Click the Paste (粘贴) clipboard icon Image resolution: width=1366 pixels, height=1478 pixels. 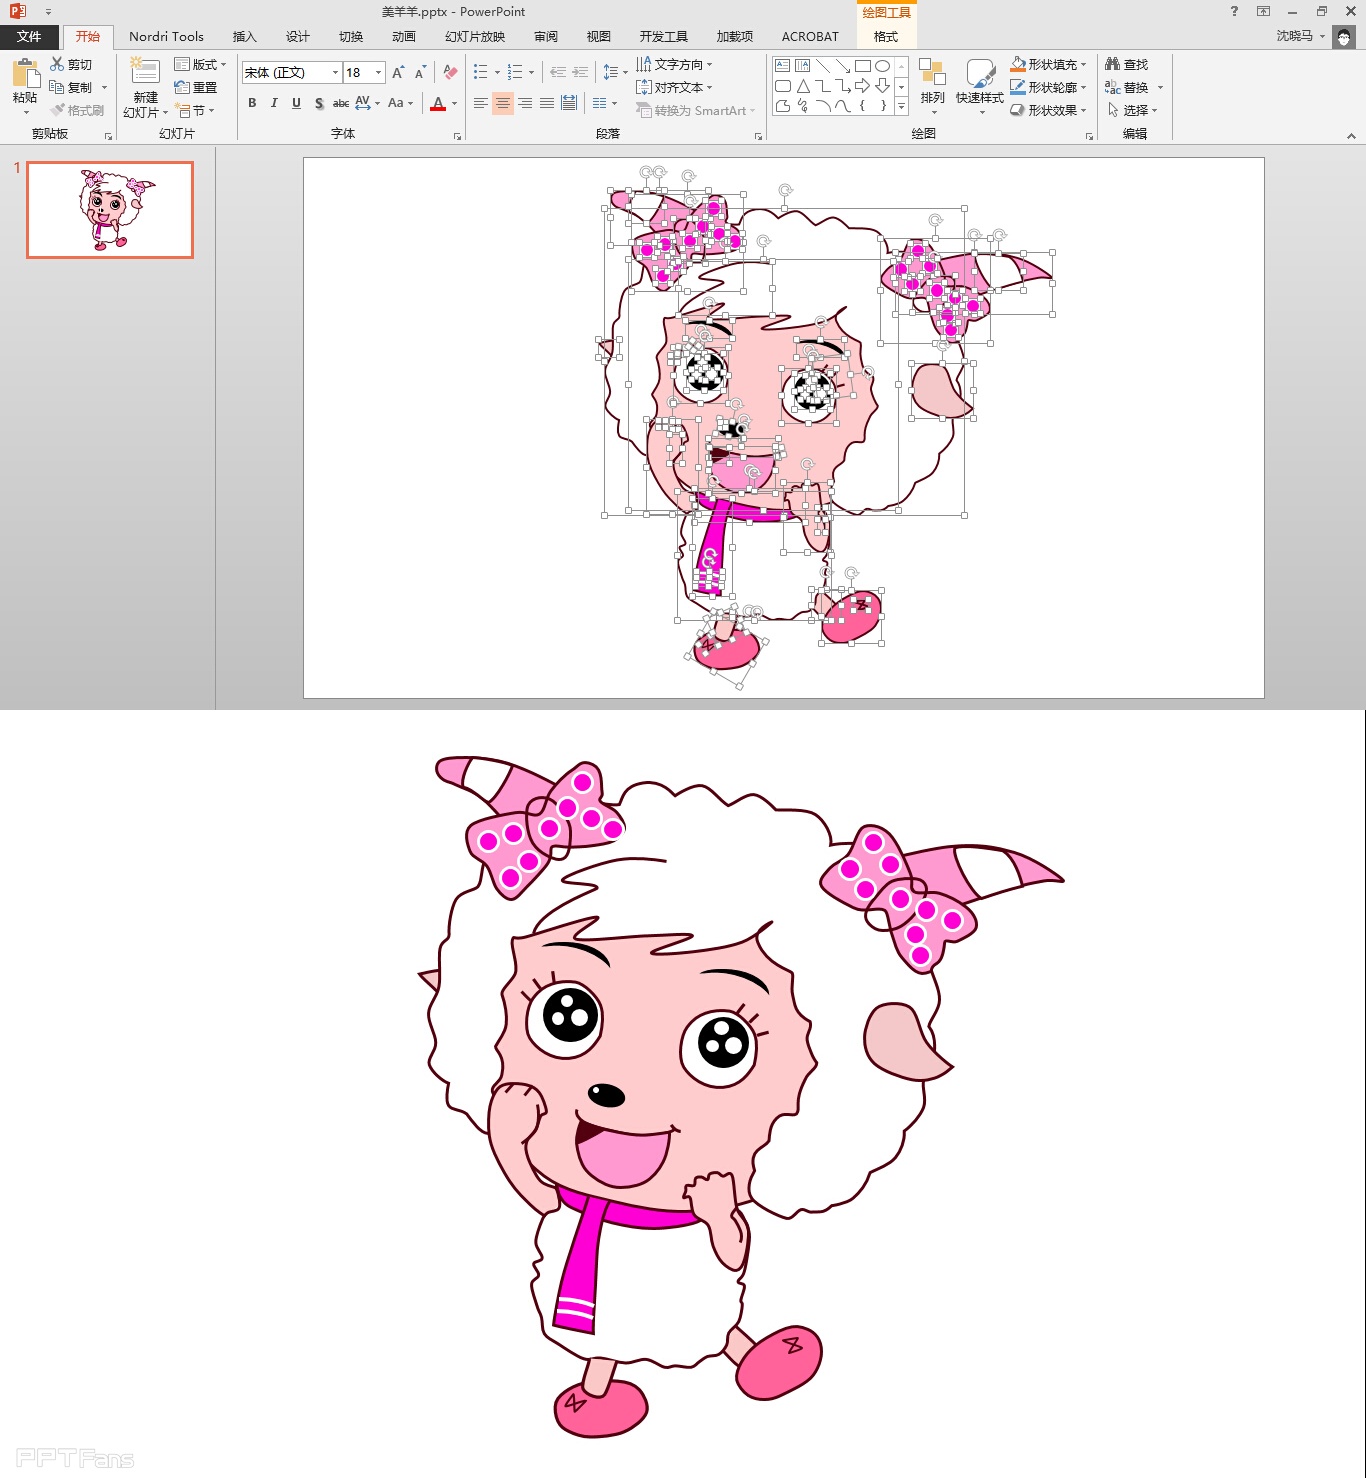(x=25, y=76)
